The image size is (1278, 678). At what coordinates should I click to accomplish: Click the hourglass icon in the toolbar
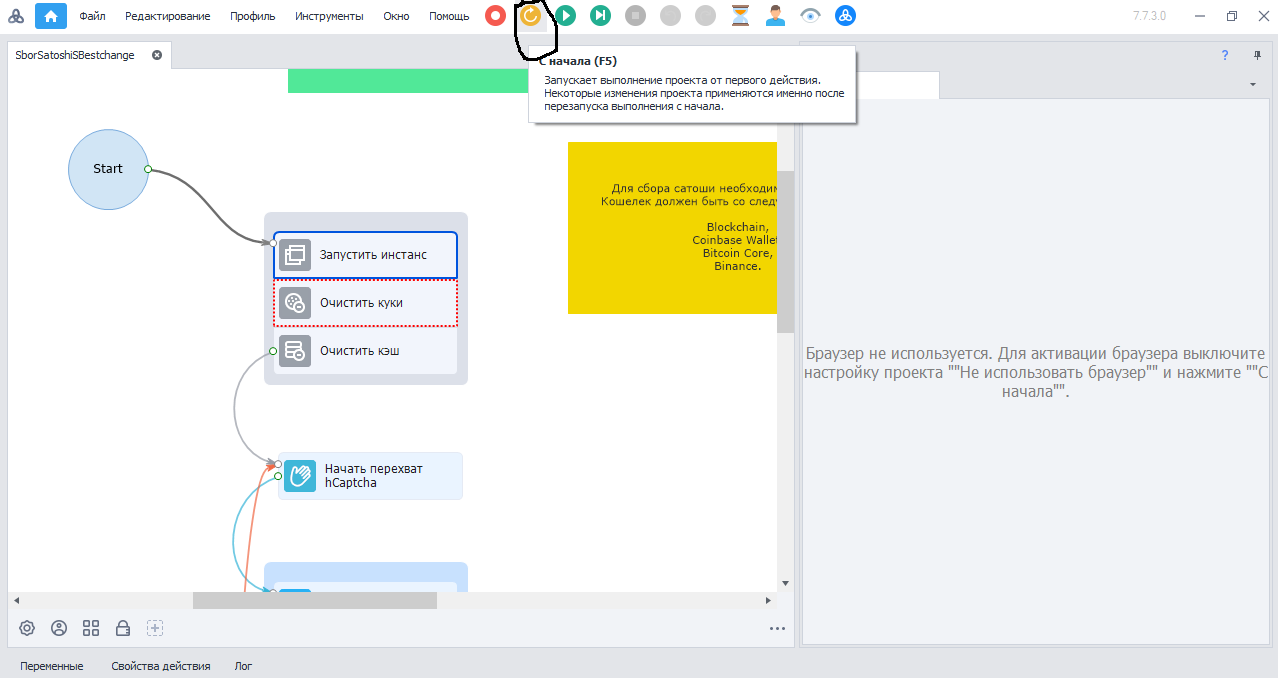point(740,15)
